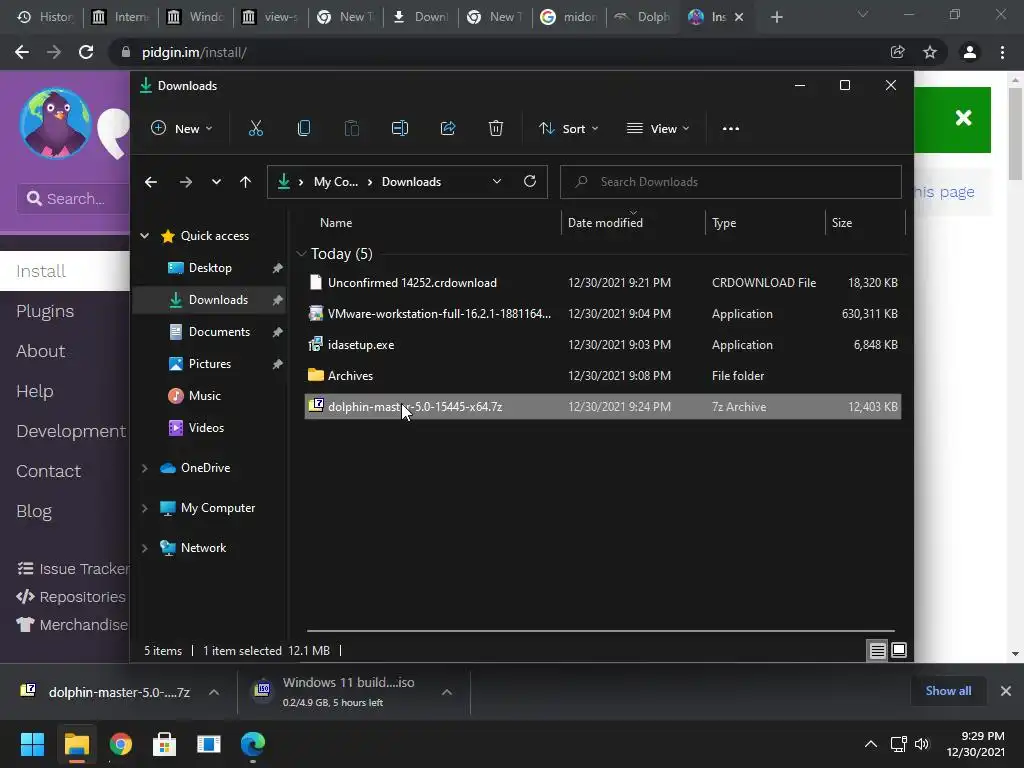
Task: Click the Cut icon in Explorer toolbar
Action: (255, 129)
